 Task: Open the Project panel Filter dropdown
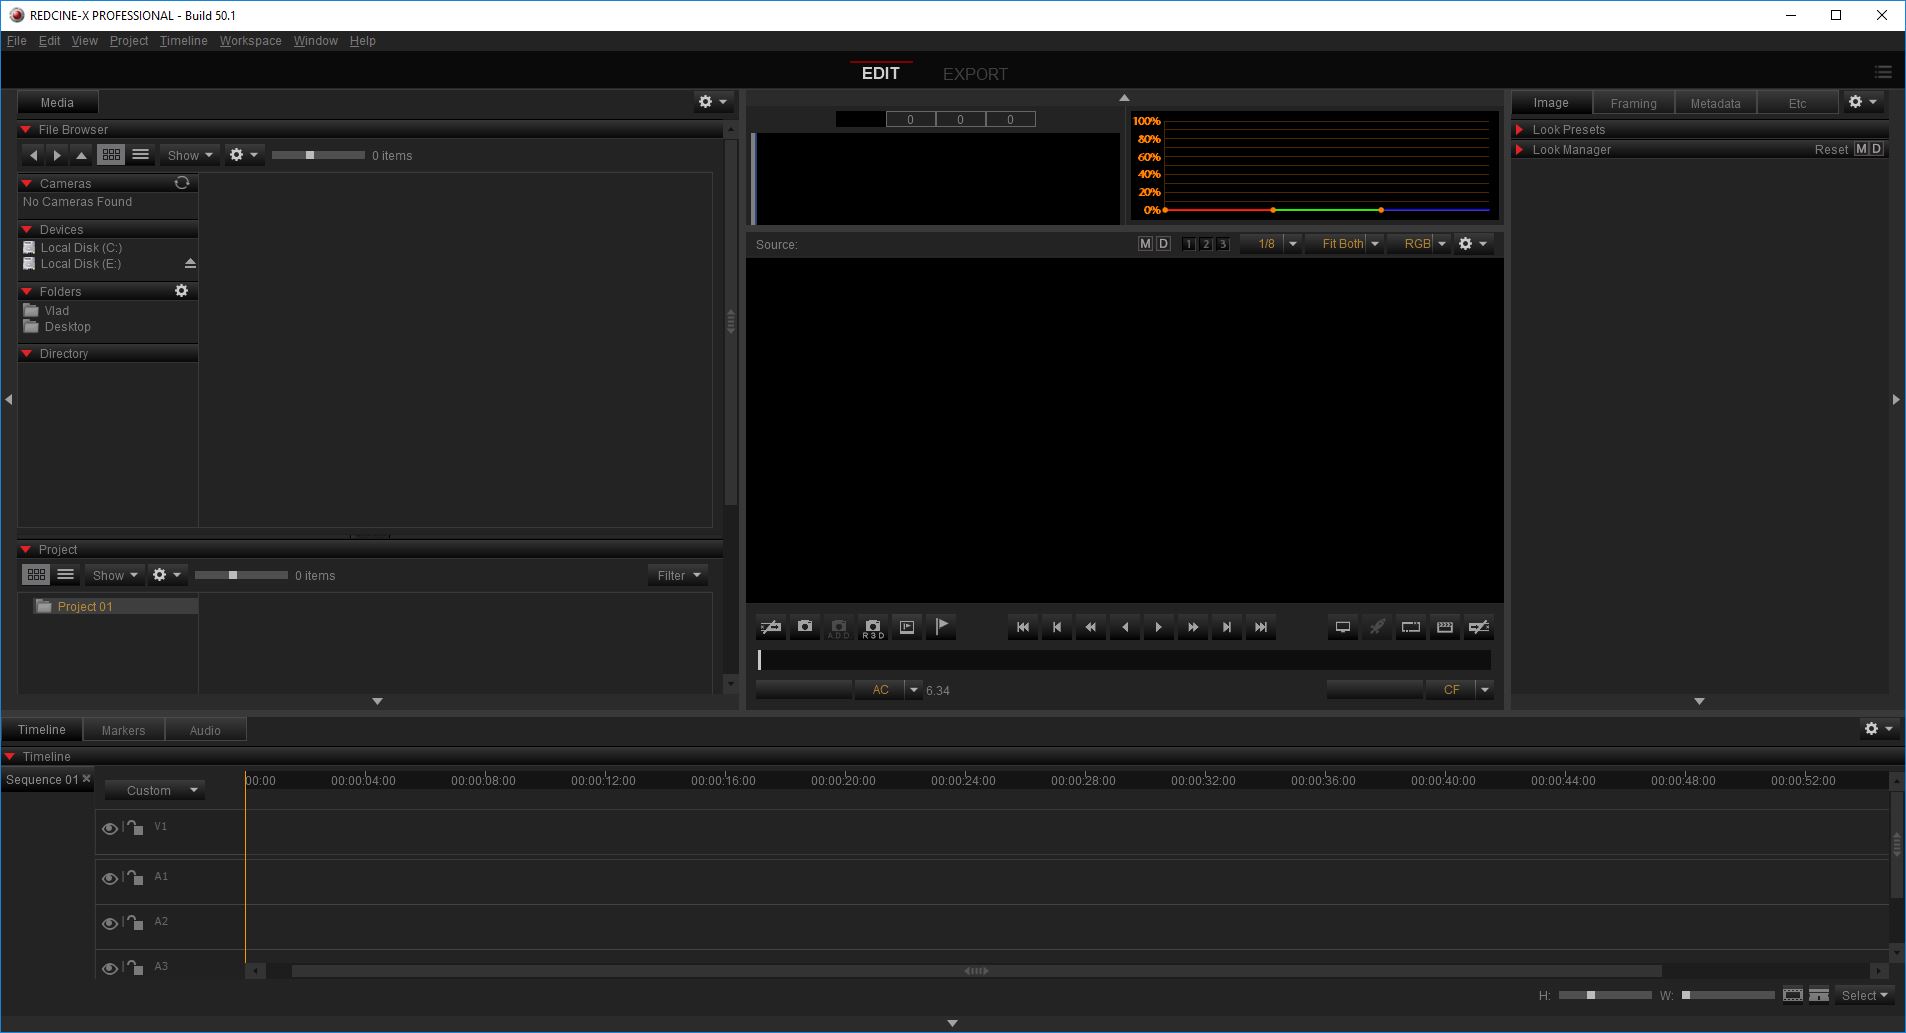[678, 575]
